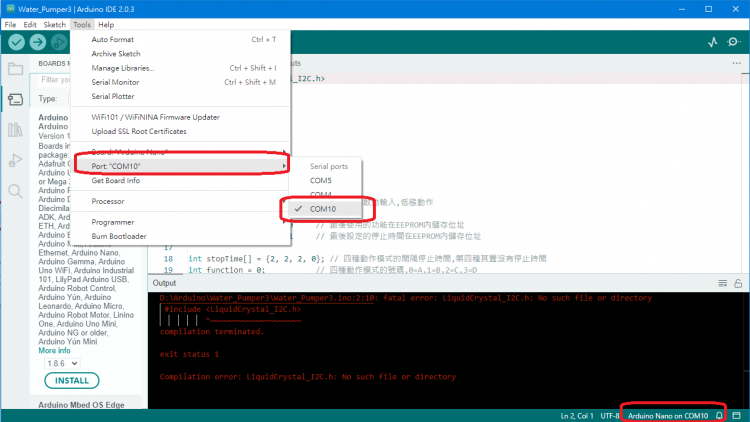Open the Serial Plotter toolbar icon
Screen dimensions: 750x422
click(713, 43)
